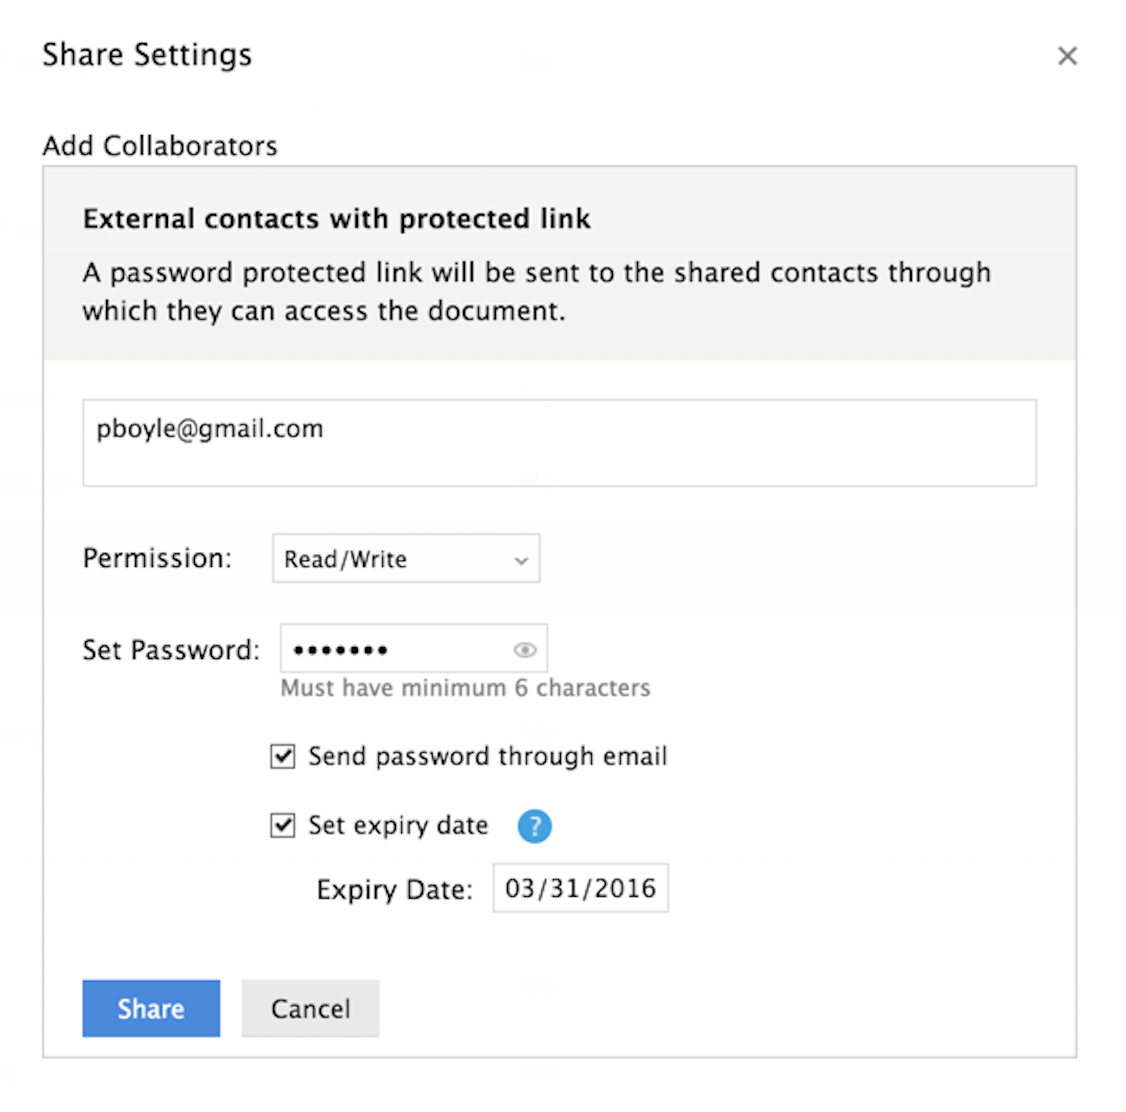Close the Share Settings dialog
Viewport: 1126px width, 1112px height.
pyautogui.click(x=1067, y=56)
